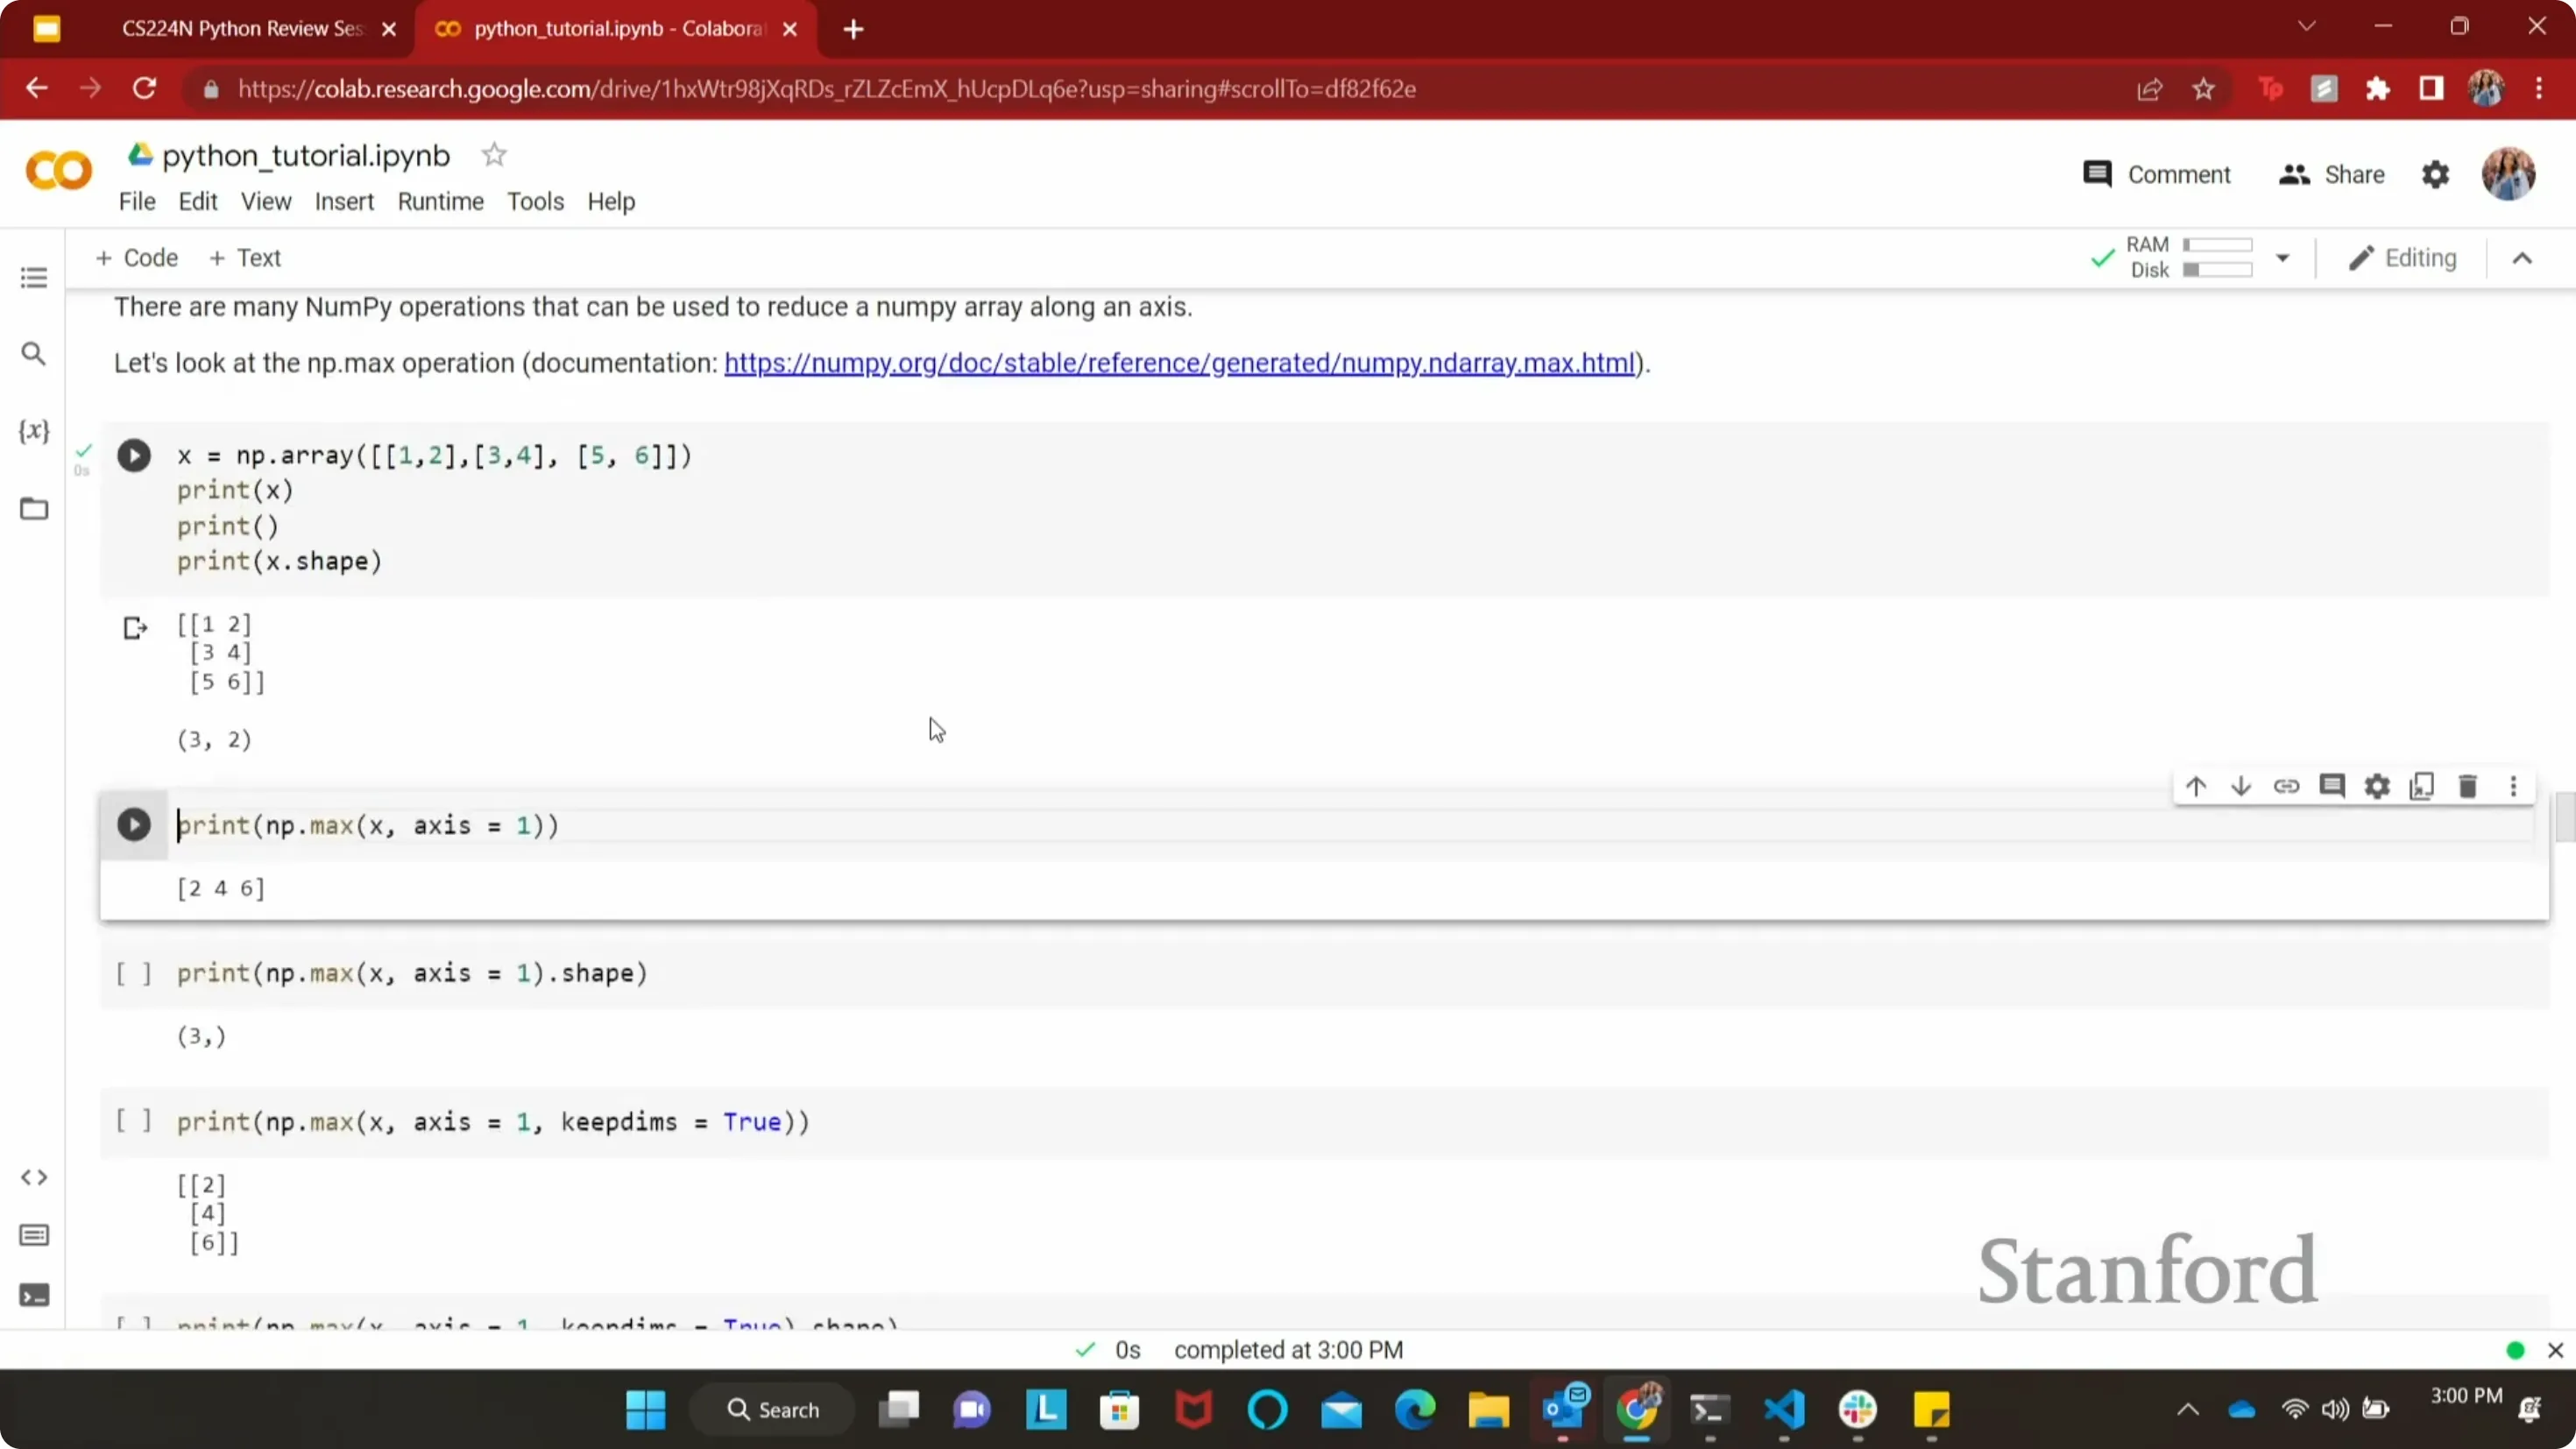Run the keepdims = True cell via its brackets
Viewport: 2576px width, 1449px height.
[134, 1121]
